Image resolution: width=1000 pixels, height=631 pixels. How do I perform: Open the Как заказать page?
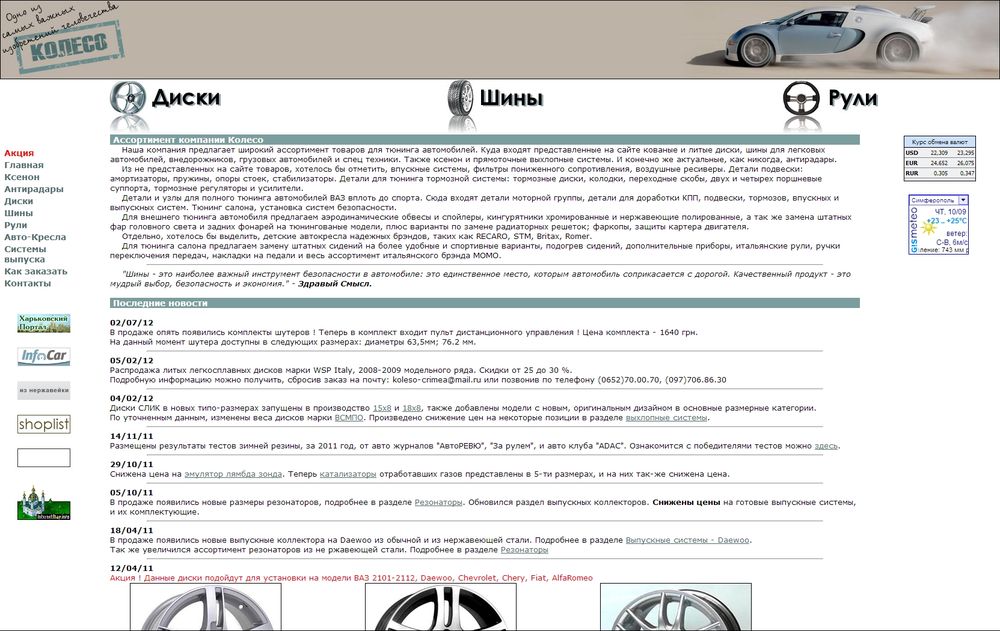[36, 271]
